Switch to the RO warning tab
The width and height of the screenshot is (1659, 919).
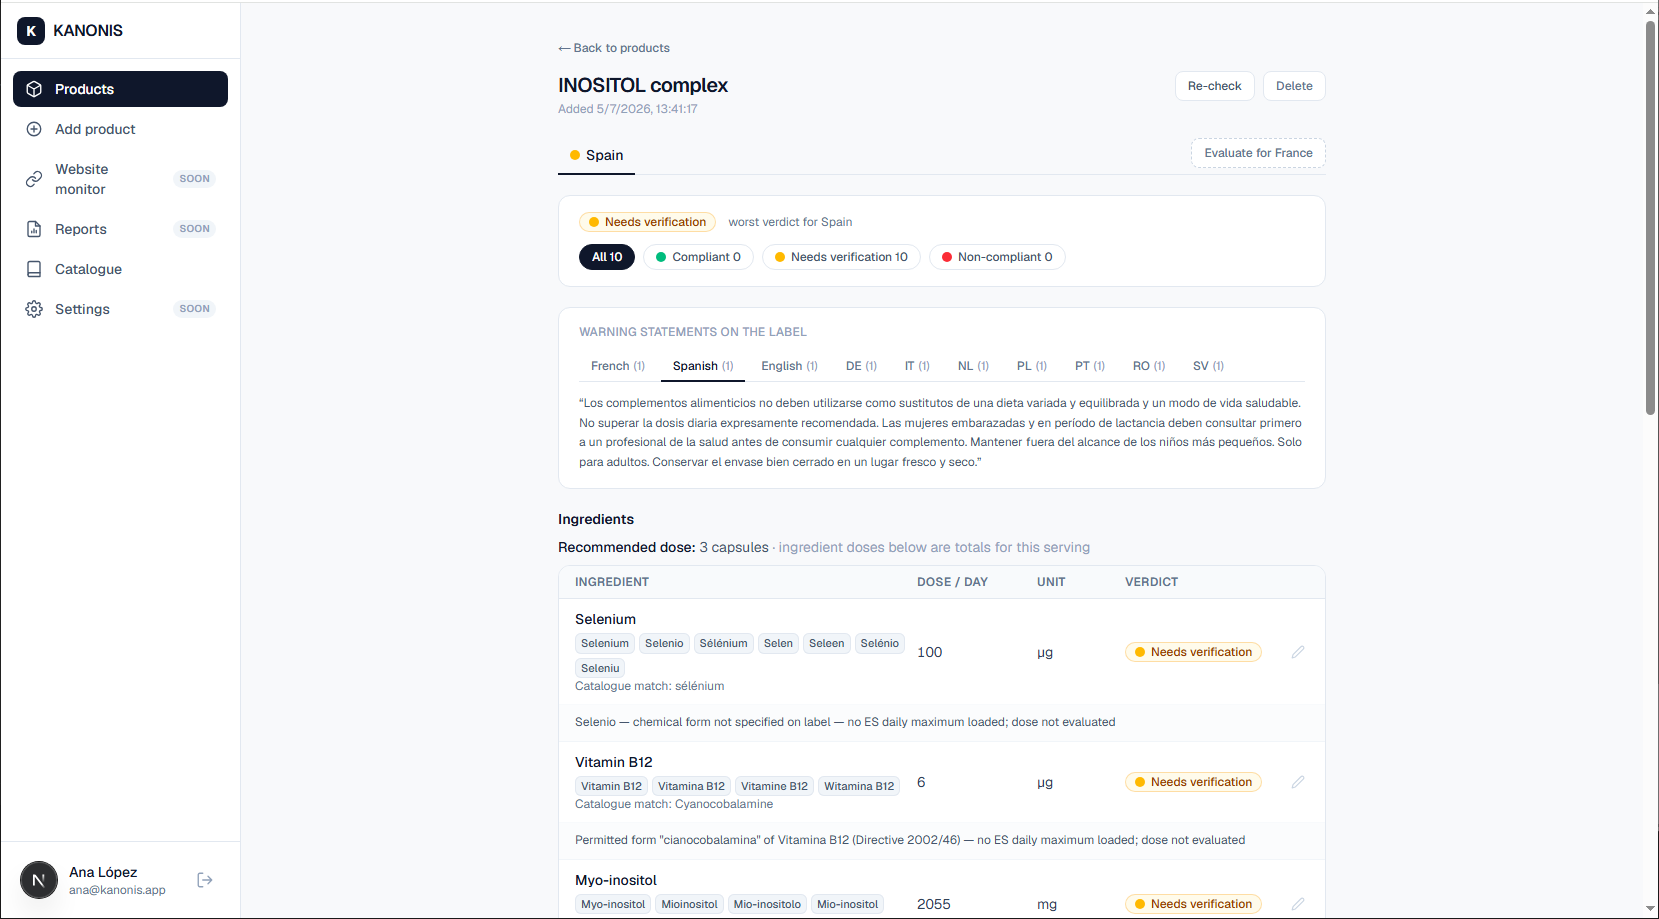(x=1149, y=366)
